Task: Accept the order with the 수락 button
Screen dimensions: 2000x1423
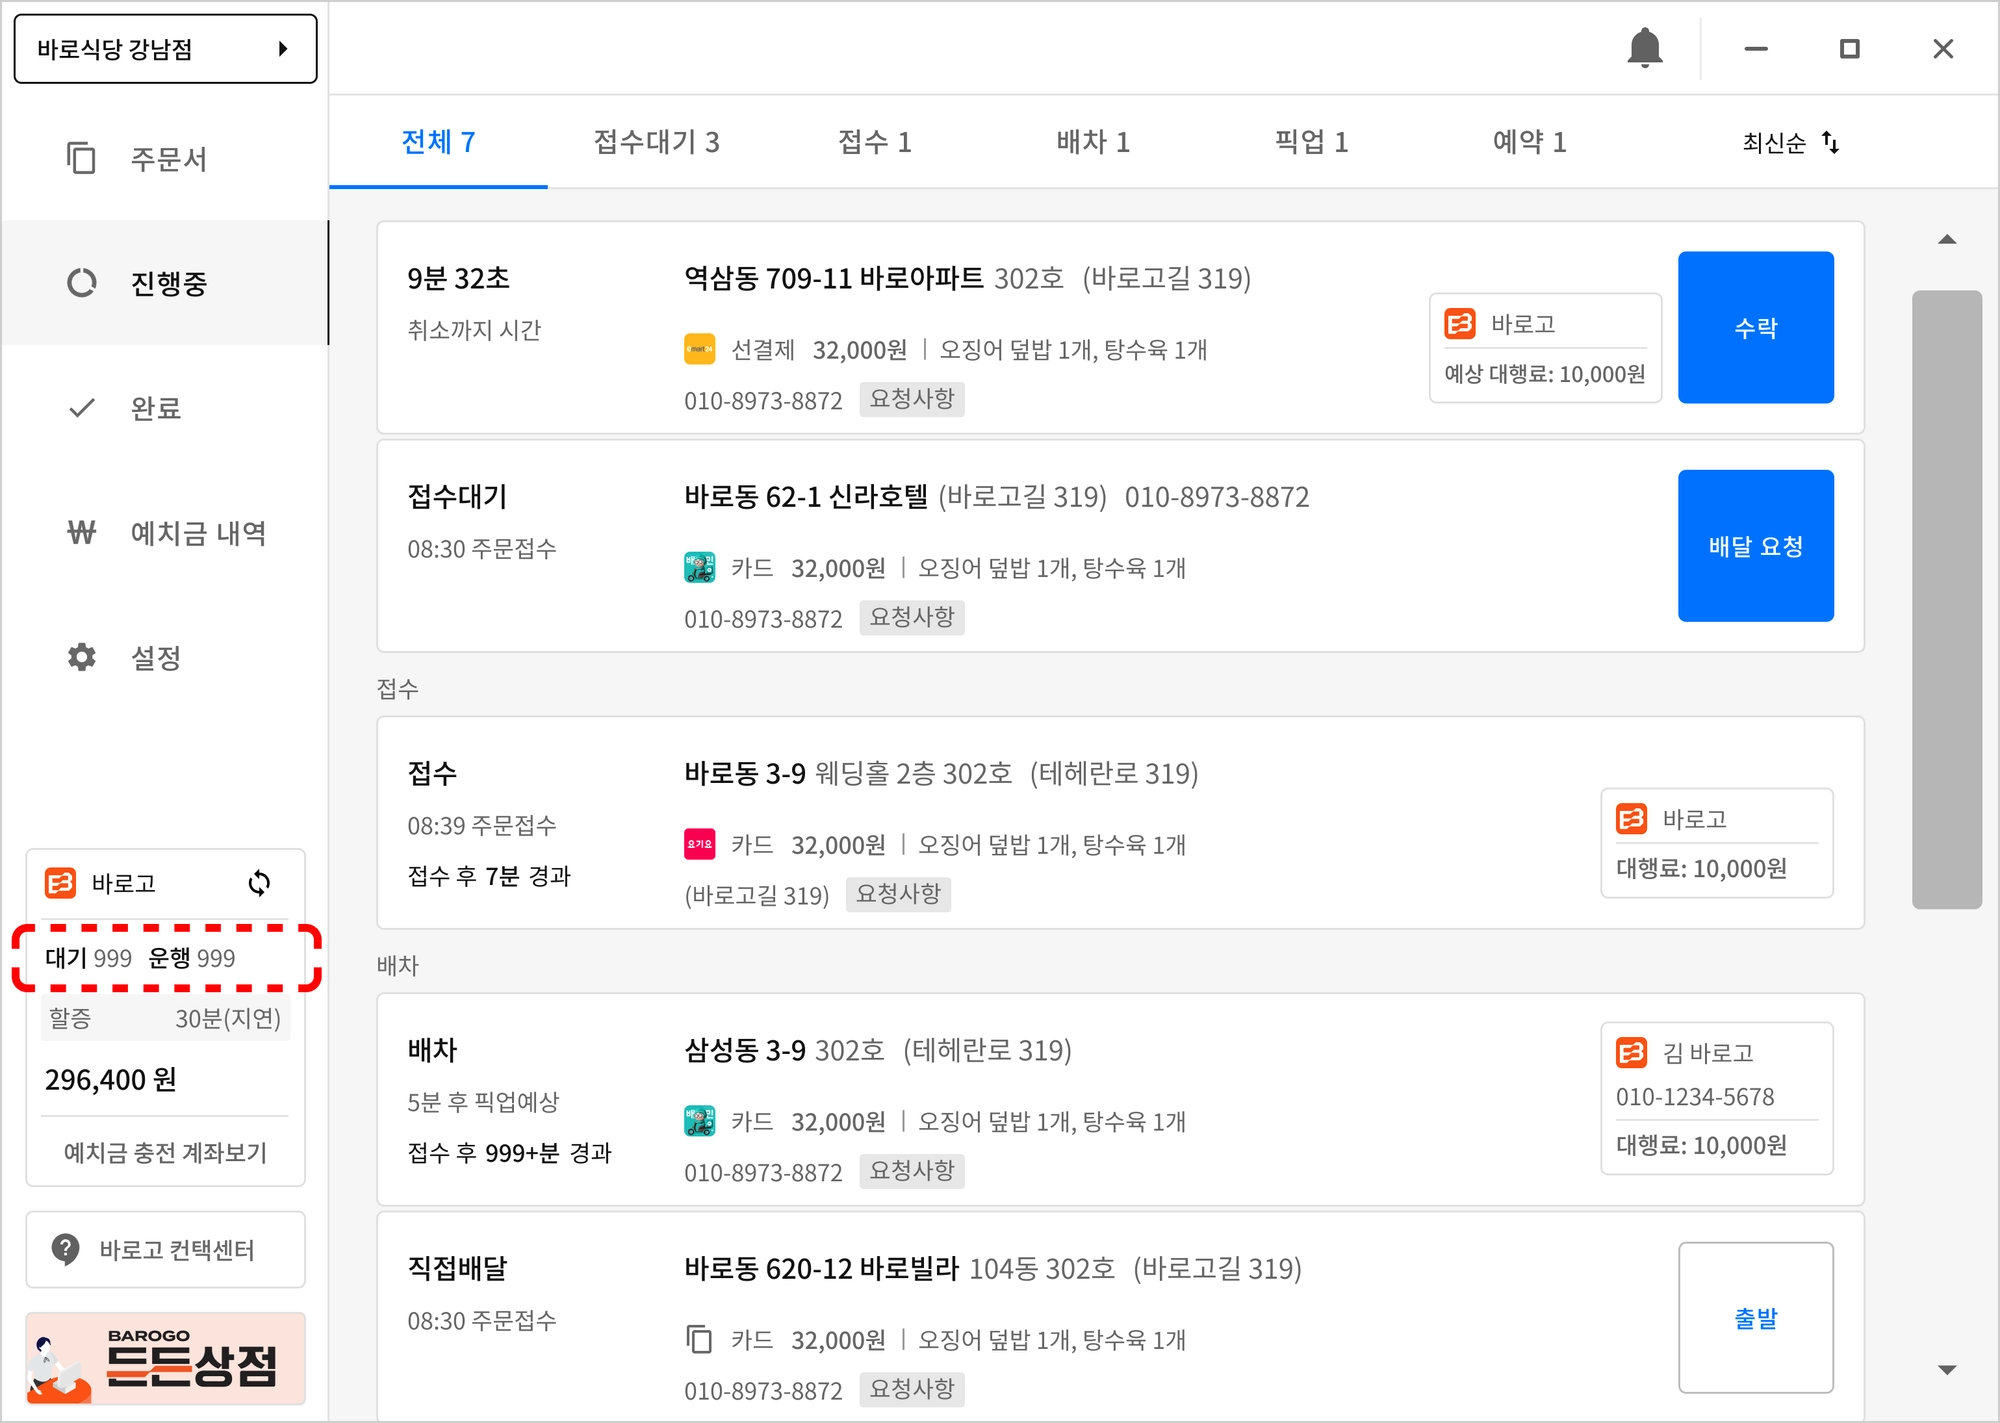Action: coord(1756,327)
